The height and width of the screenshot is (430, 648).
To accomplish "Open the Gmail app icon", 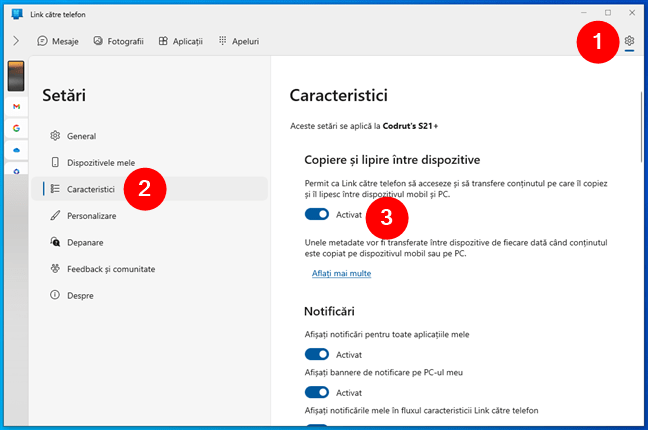I will point(16,107).
